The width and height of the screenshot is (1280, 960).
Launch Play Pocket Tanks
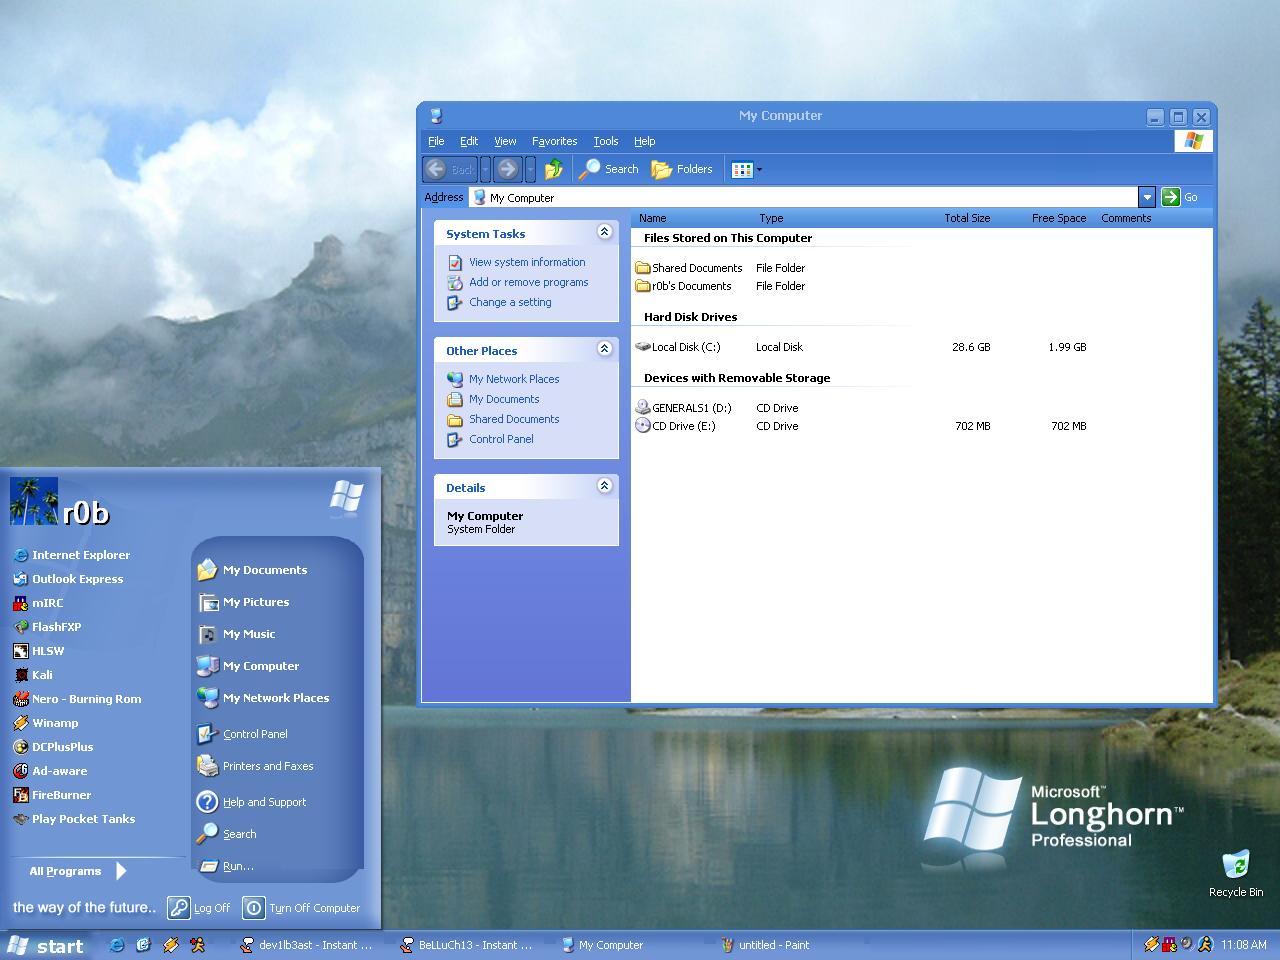click(74, 819)
